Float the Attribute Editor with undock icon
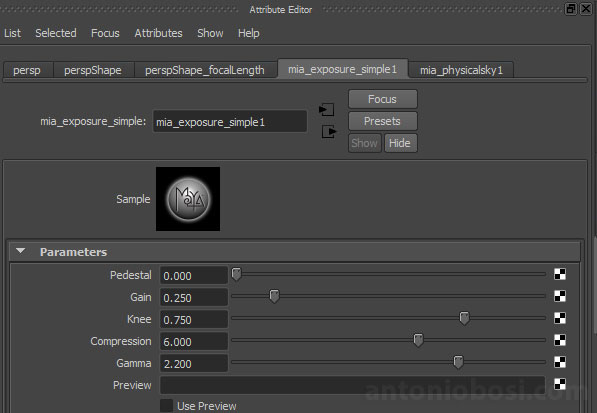 571,9
